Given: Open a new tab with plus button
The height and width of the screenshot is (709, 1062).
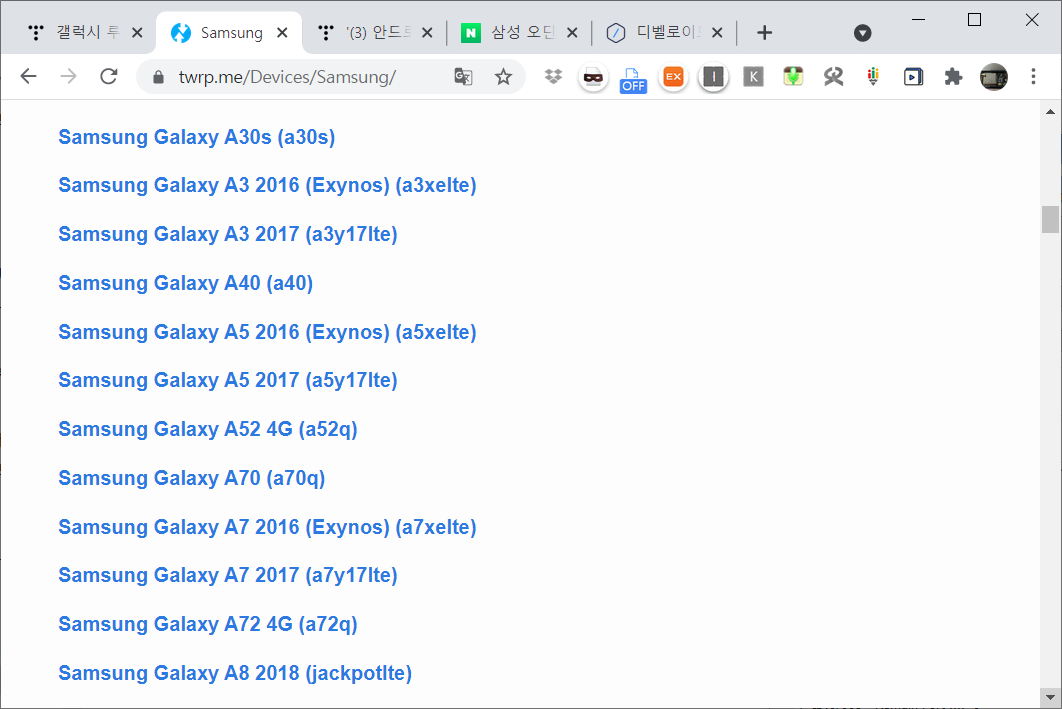Looking at the screenshot, I should coord(765,33).
